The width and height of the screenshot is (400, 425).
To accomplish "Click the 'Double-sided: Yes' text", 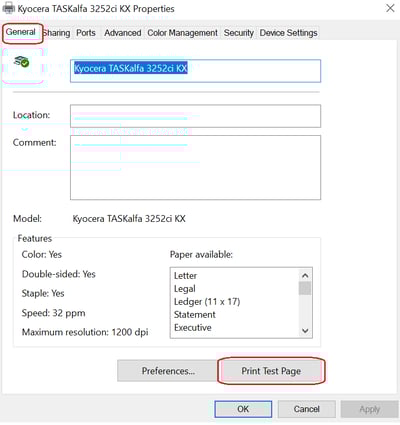I will tap(59, 274).
